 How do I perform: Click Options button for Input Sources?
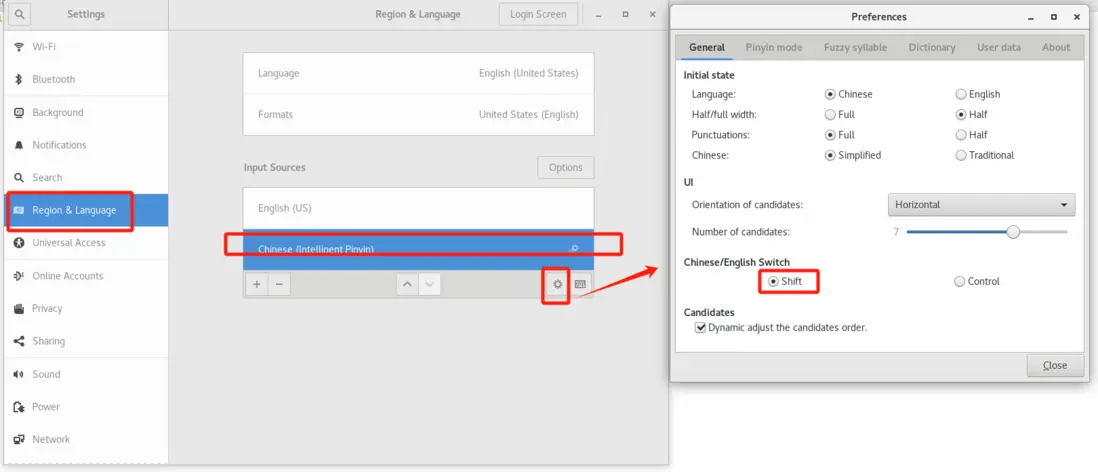click(x=566, y=167)
